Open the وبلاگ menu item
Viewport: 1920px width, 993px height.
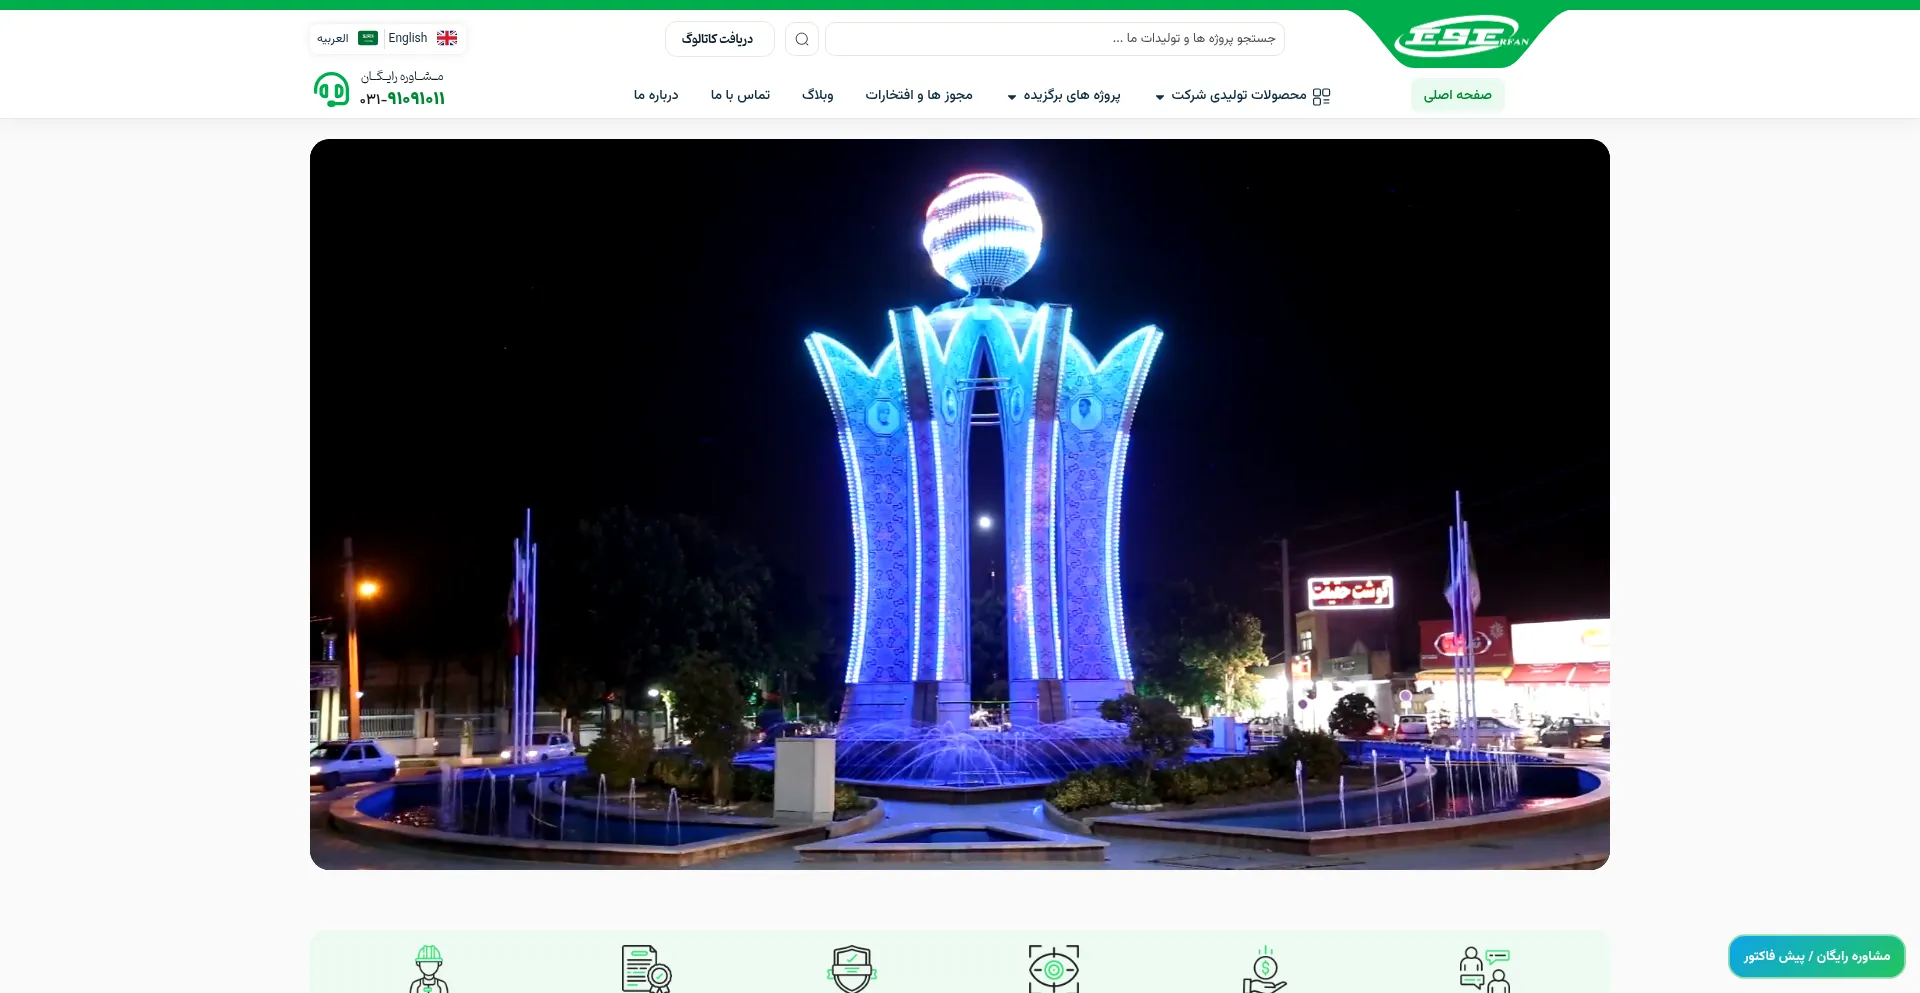(x=817, y=95)
